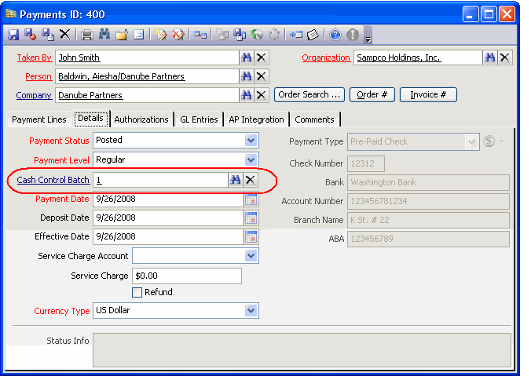Click the black X delete toolbar icon

point(65,34)
